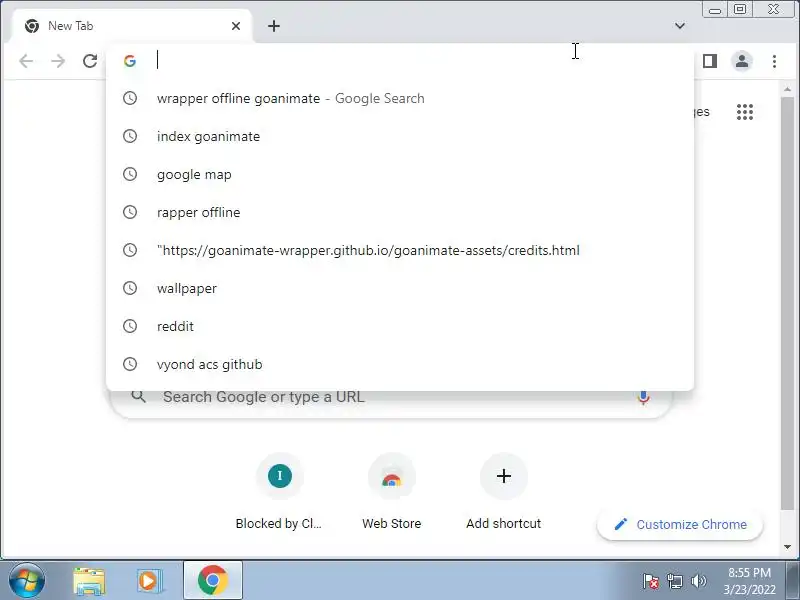Click the page scrollbar up arrow

pos(787,89)
